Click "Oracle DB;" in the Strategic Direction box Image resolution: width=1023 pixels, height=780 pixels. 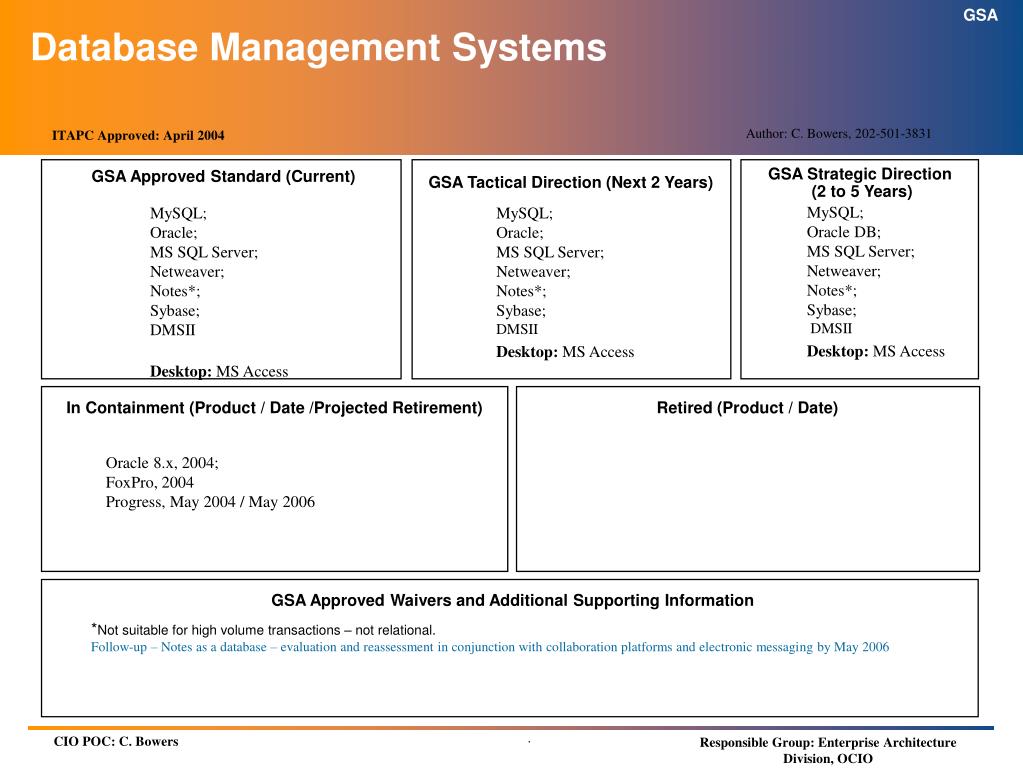point(844,232)
